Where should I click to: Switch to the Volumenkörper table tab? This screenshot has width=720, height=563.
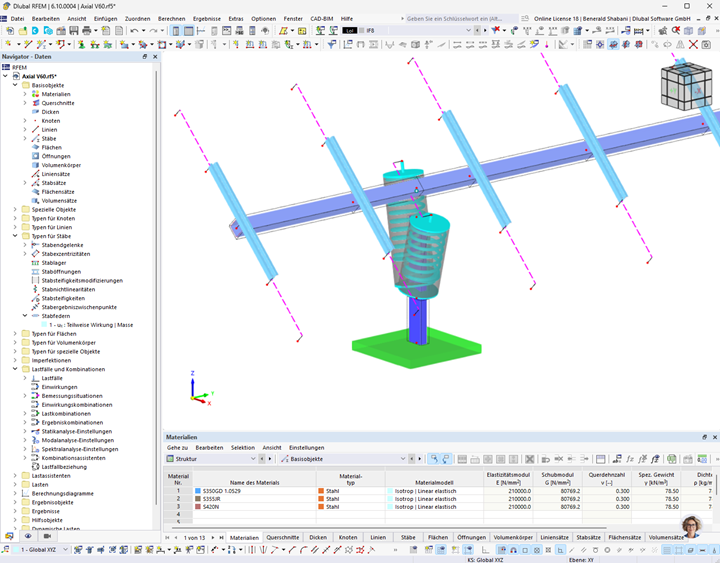(x=513, y=537)
